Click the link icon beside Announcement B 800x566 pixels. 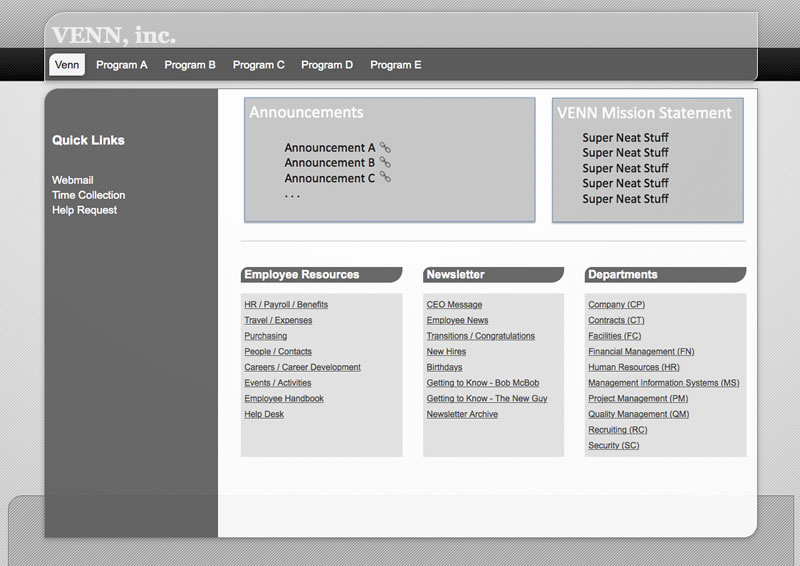pyautogui.click(x=385, y=162)
